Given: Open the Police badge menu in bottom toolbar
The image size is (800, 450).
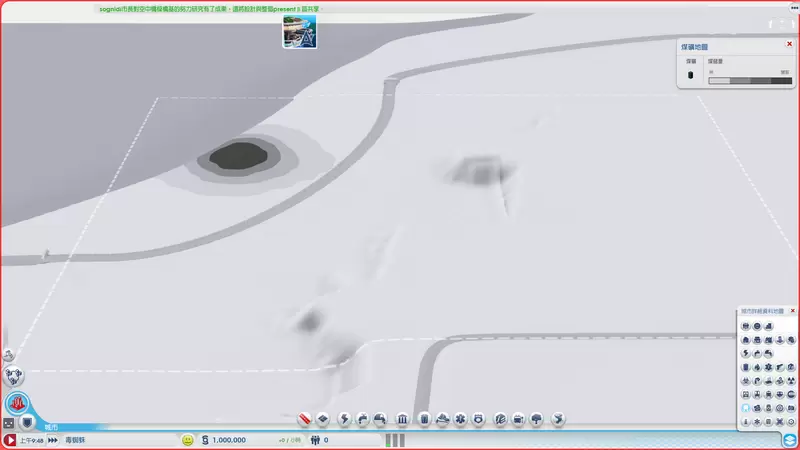Looking at the screenshot, I should point(479,419).
